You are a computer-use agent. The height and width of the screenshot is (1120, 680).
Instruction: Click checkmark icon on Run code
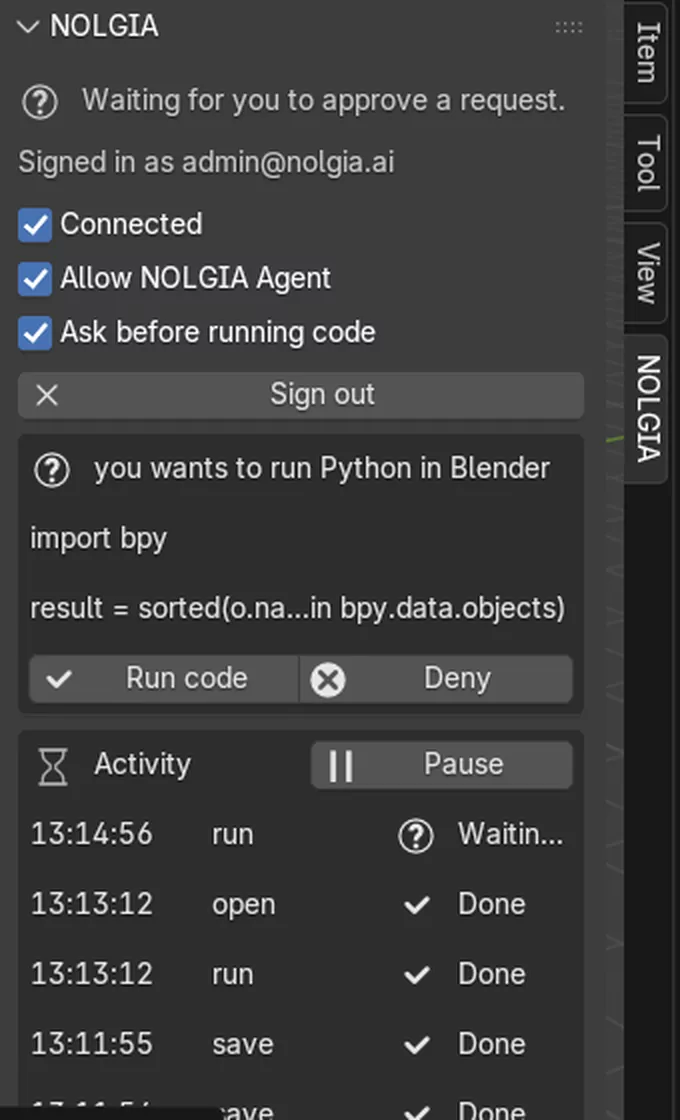pos(59,679)
